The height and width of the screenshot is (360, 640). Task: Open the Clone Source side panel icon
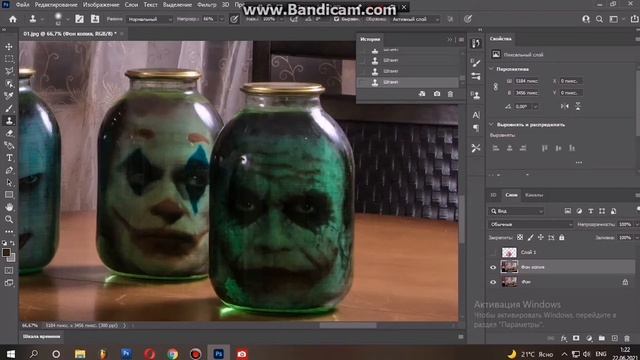(476, 95)
